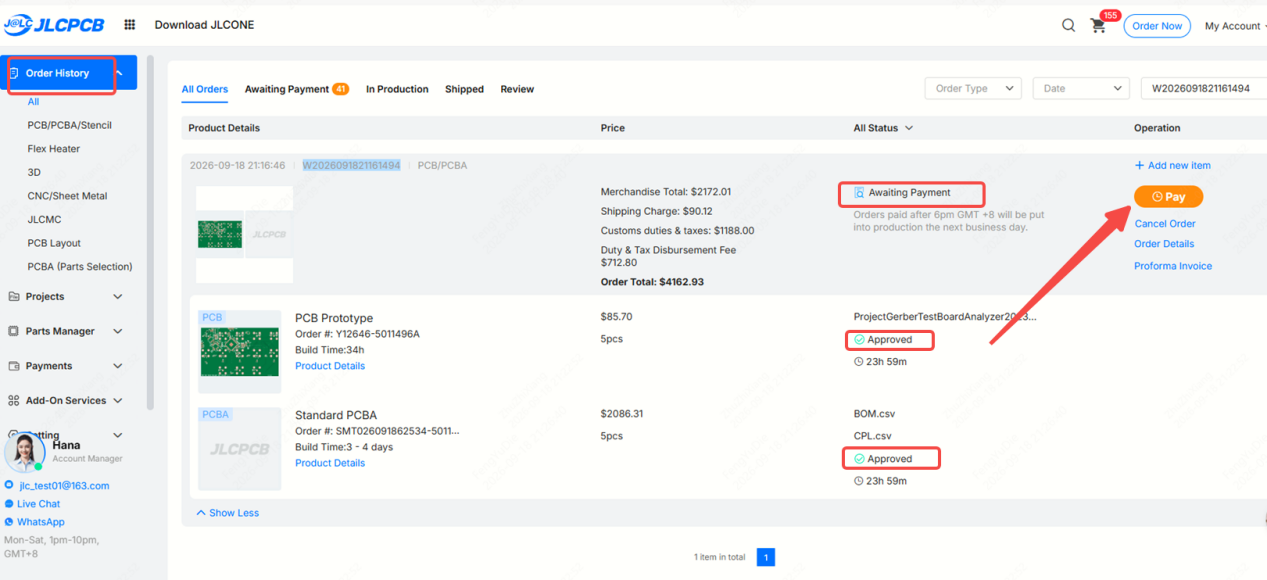Screen dimensions: 1267x580
Task: Select 3D in the sidebar
Action: 34,172
